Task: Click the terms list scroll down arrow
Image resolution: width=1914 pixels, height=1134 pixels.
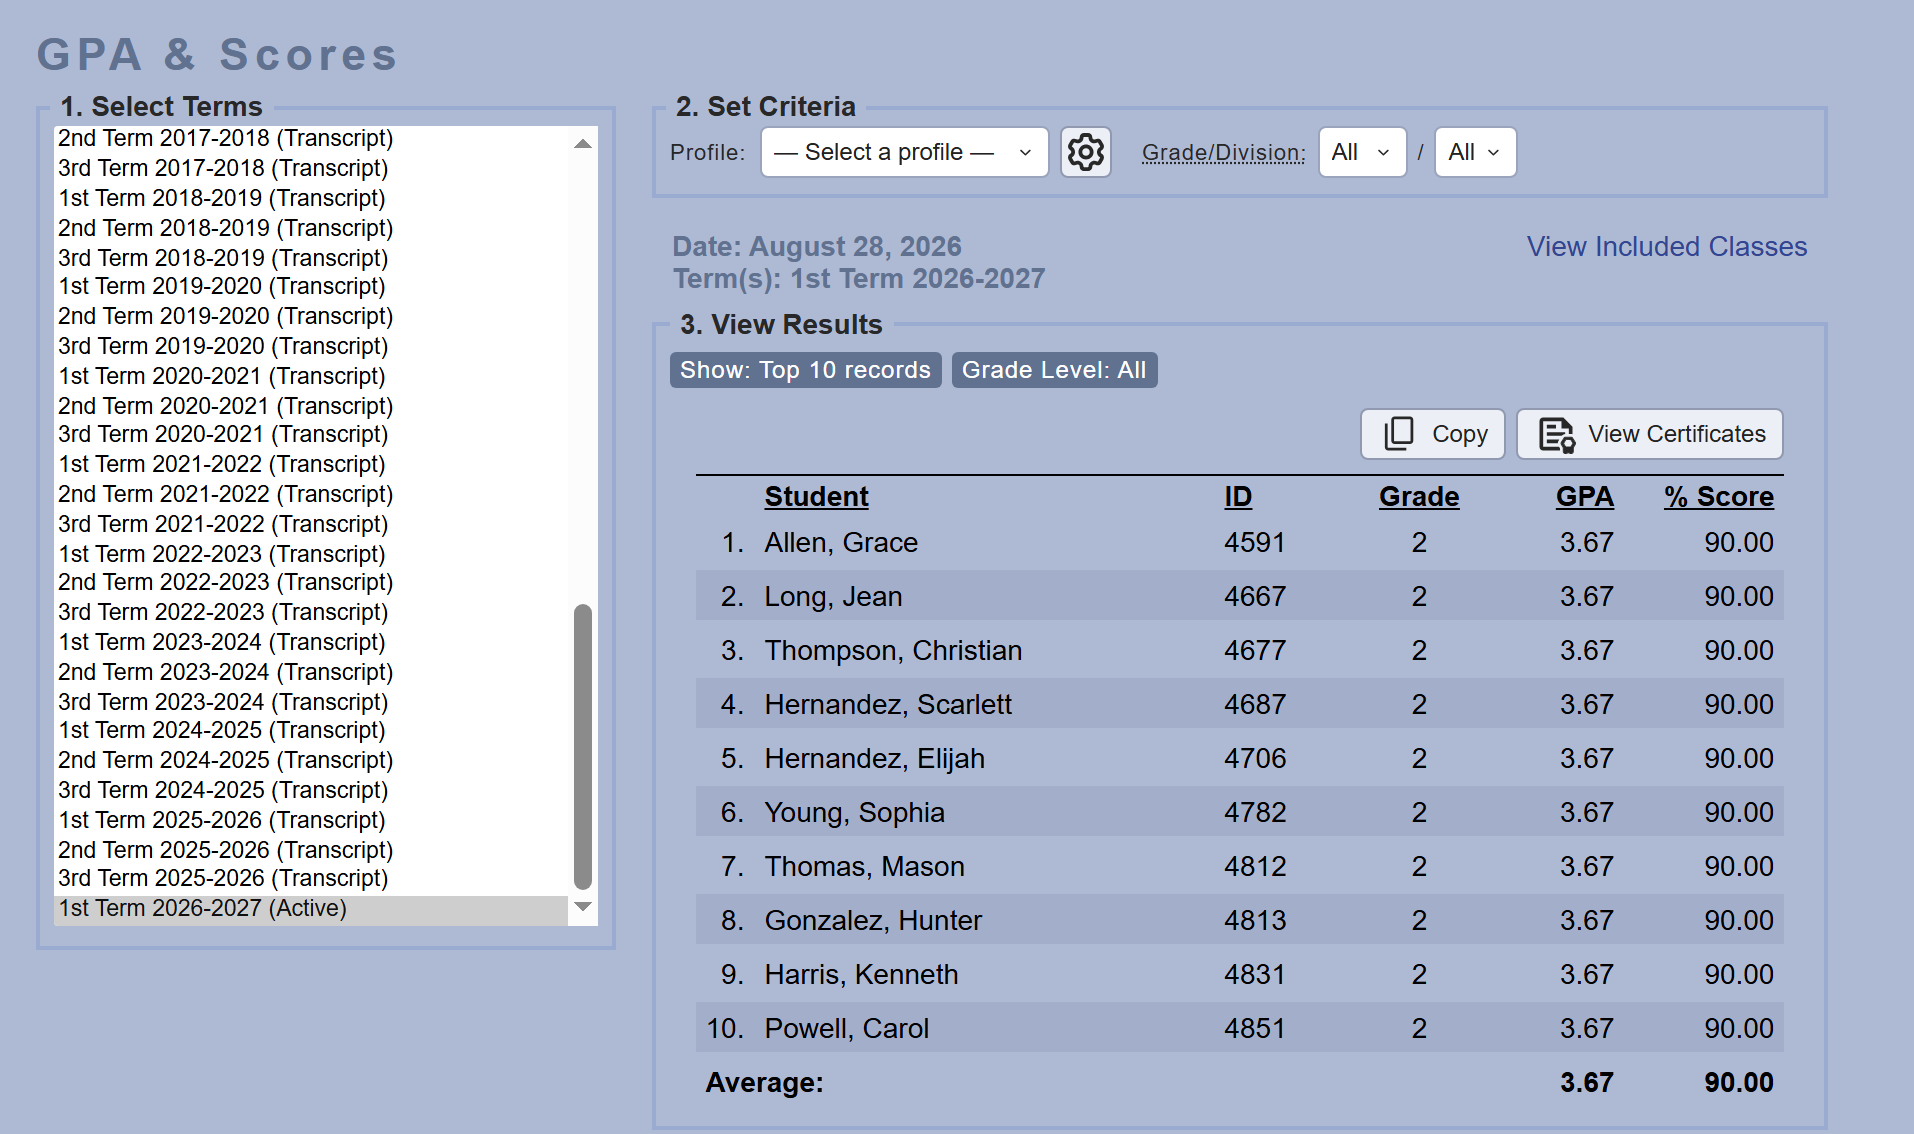Action: 583,907
